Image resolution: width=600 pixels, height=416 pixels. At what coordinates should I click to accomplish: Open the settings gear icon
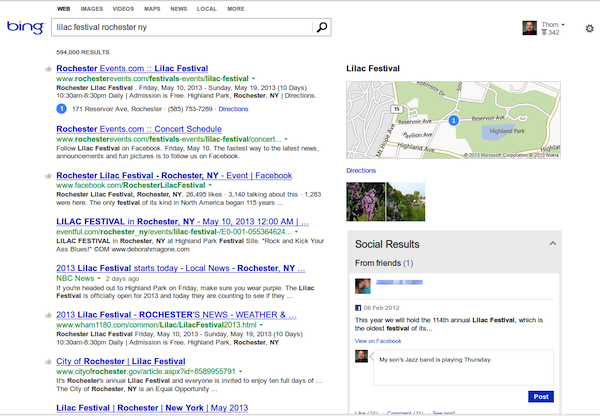(589, 28)
